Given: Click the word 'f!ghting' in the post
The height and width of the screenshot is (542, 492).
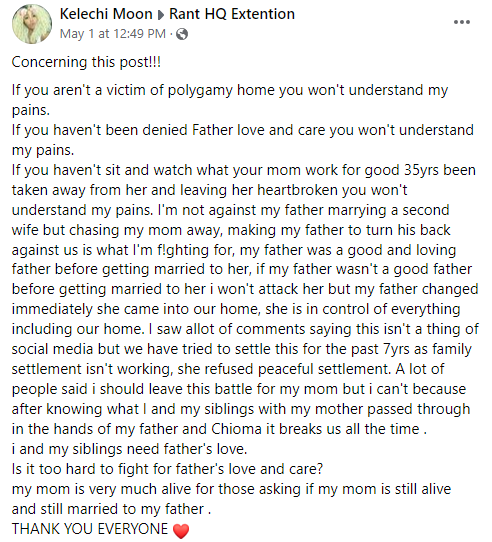Looking at the screenshot, I should [x=183, y=250].
